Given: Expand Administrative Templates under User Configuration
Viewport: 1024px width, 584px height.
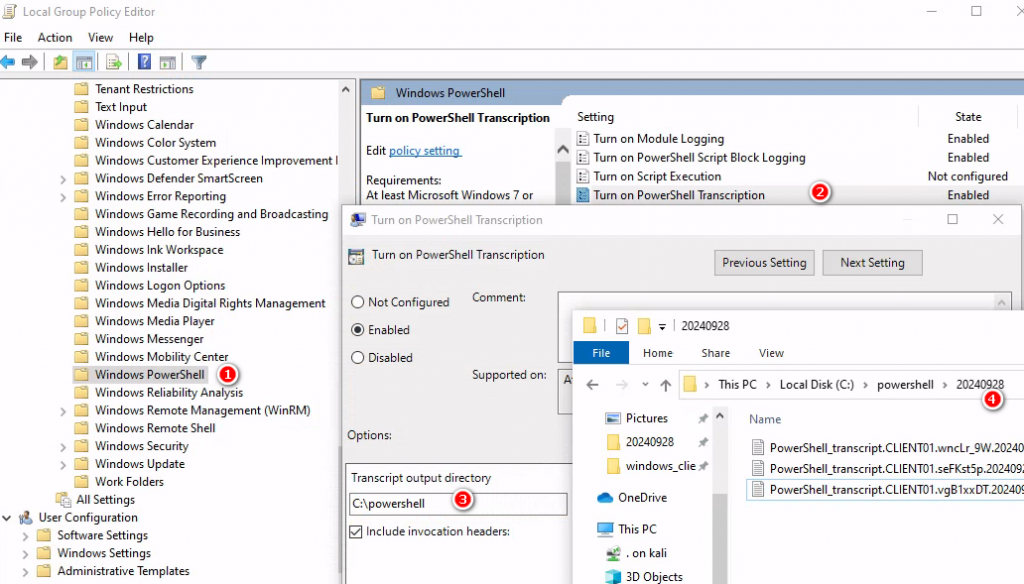Looking at the screenshot, I should [25, 572].
